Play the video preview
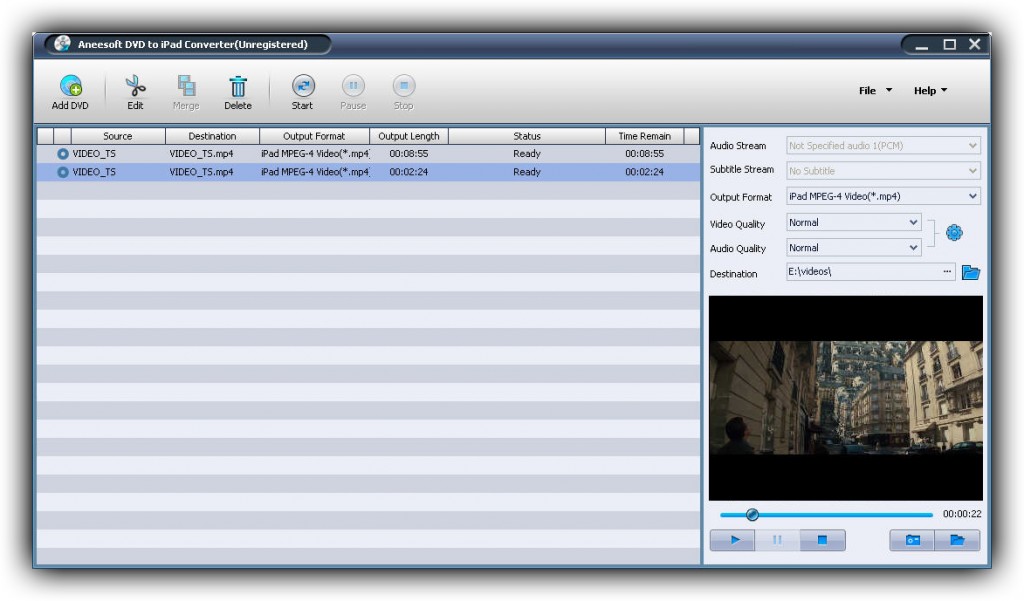 733,540
